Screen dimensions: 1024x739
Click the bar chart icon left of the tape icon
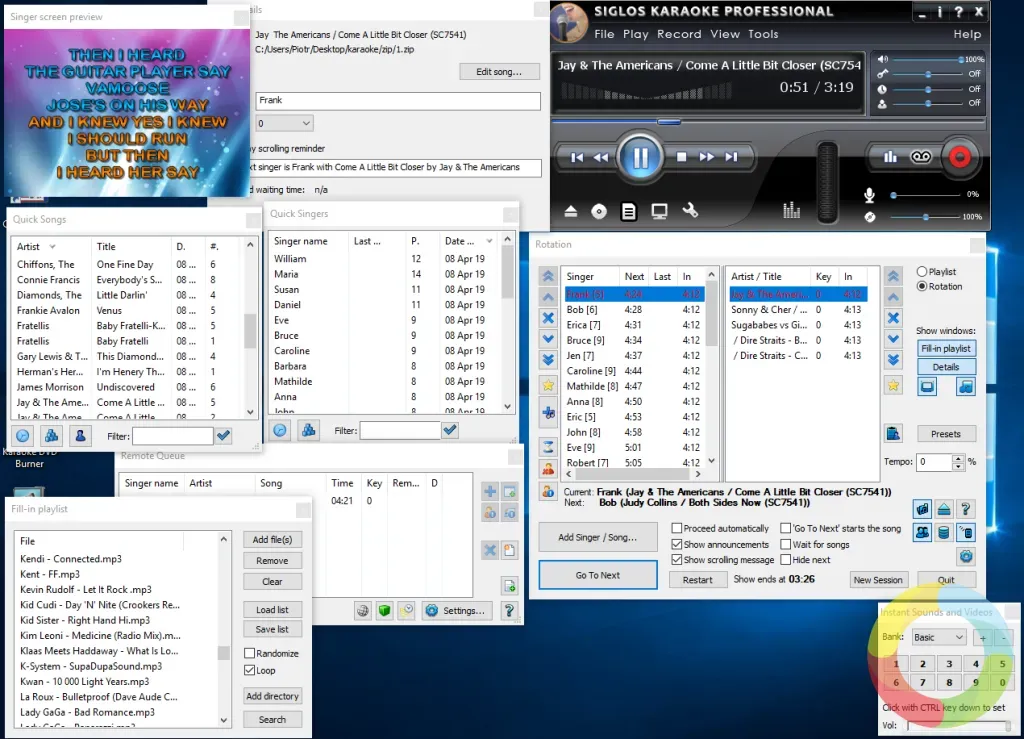[x=890, y=157]
